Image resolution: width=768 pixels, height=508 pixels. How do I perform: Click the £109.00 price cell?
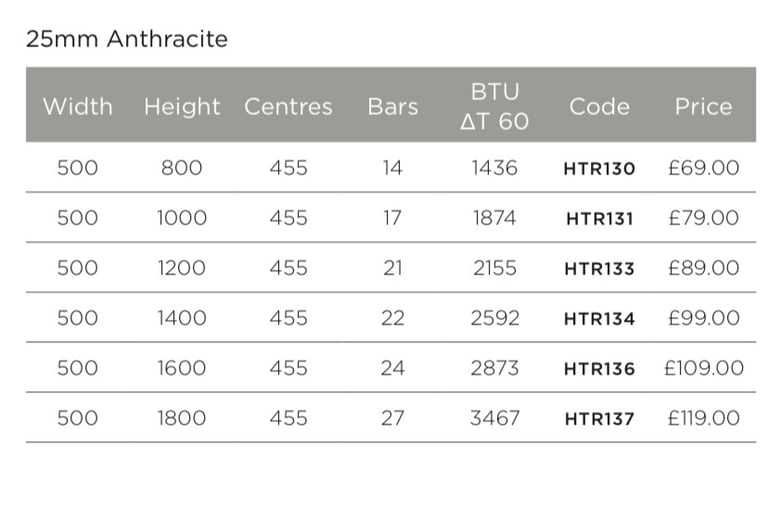click(x=703, y=368)
